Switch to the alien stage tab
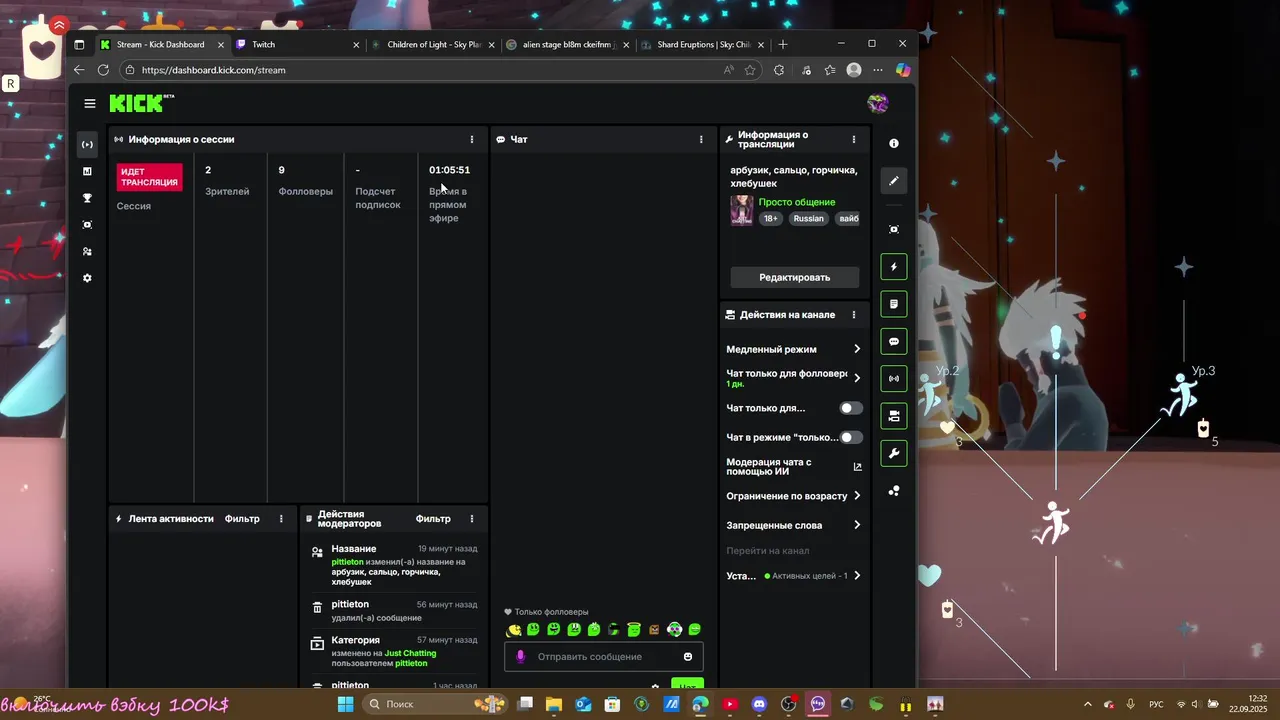 (x=568, y=44)
